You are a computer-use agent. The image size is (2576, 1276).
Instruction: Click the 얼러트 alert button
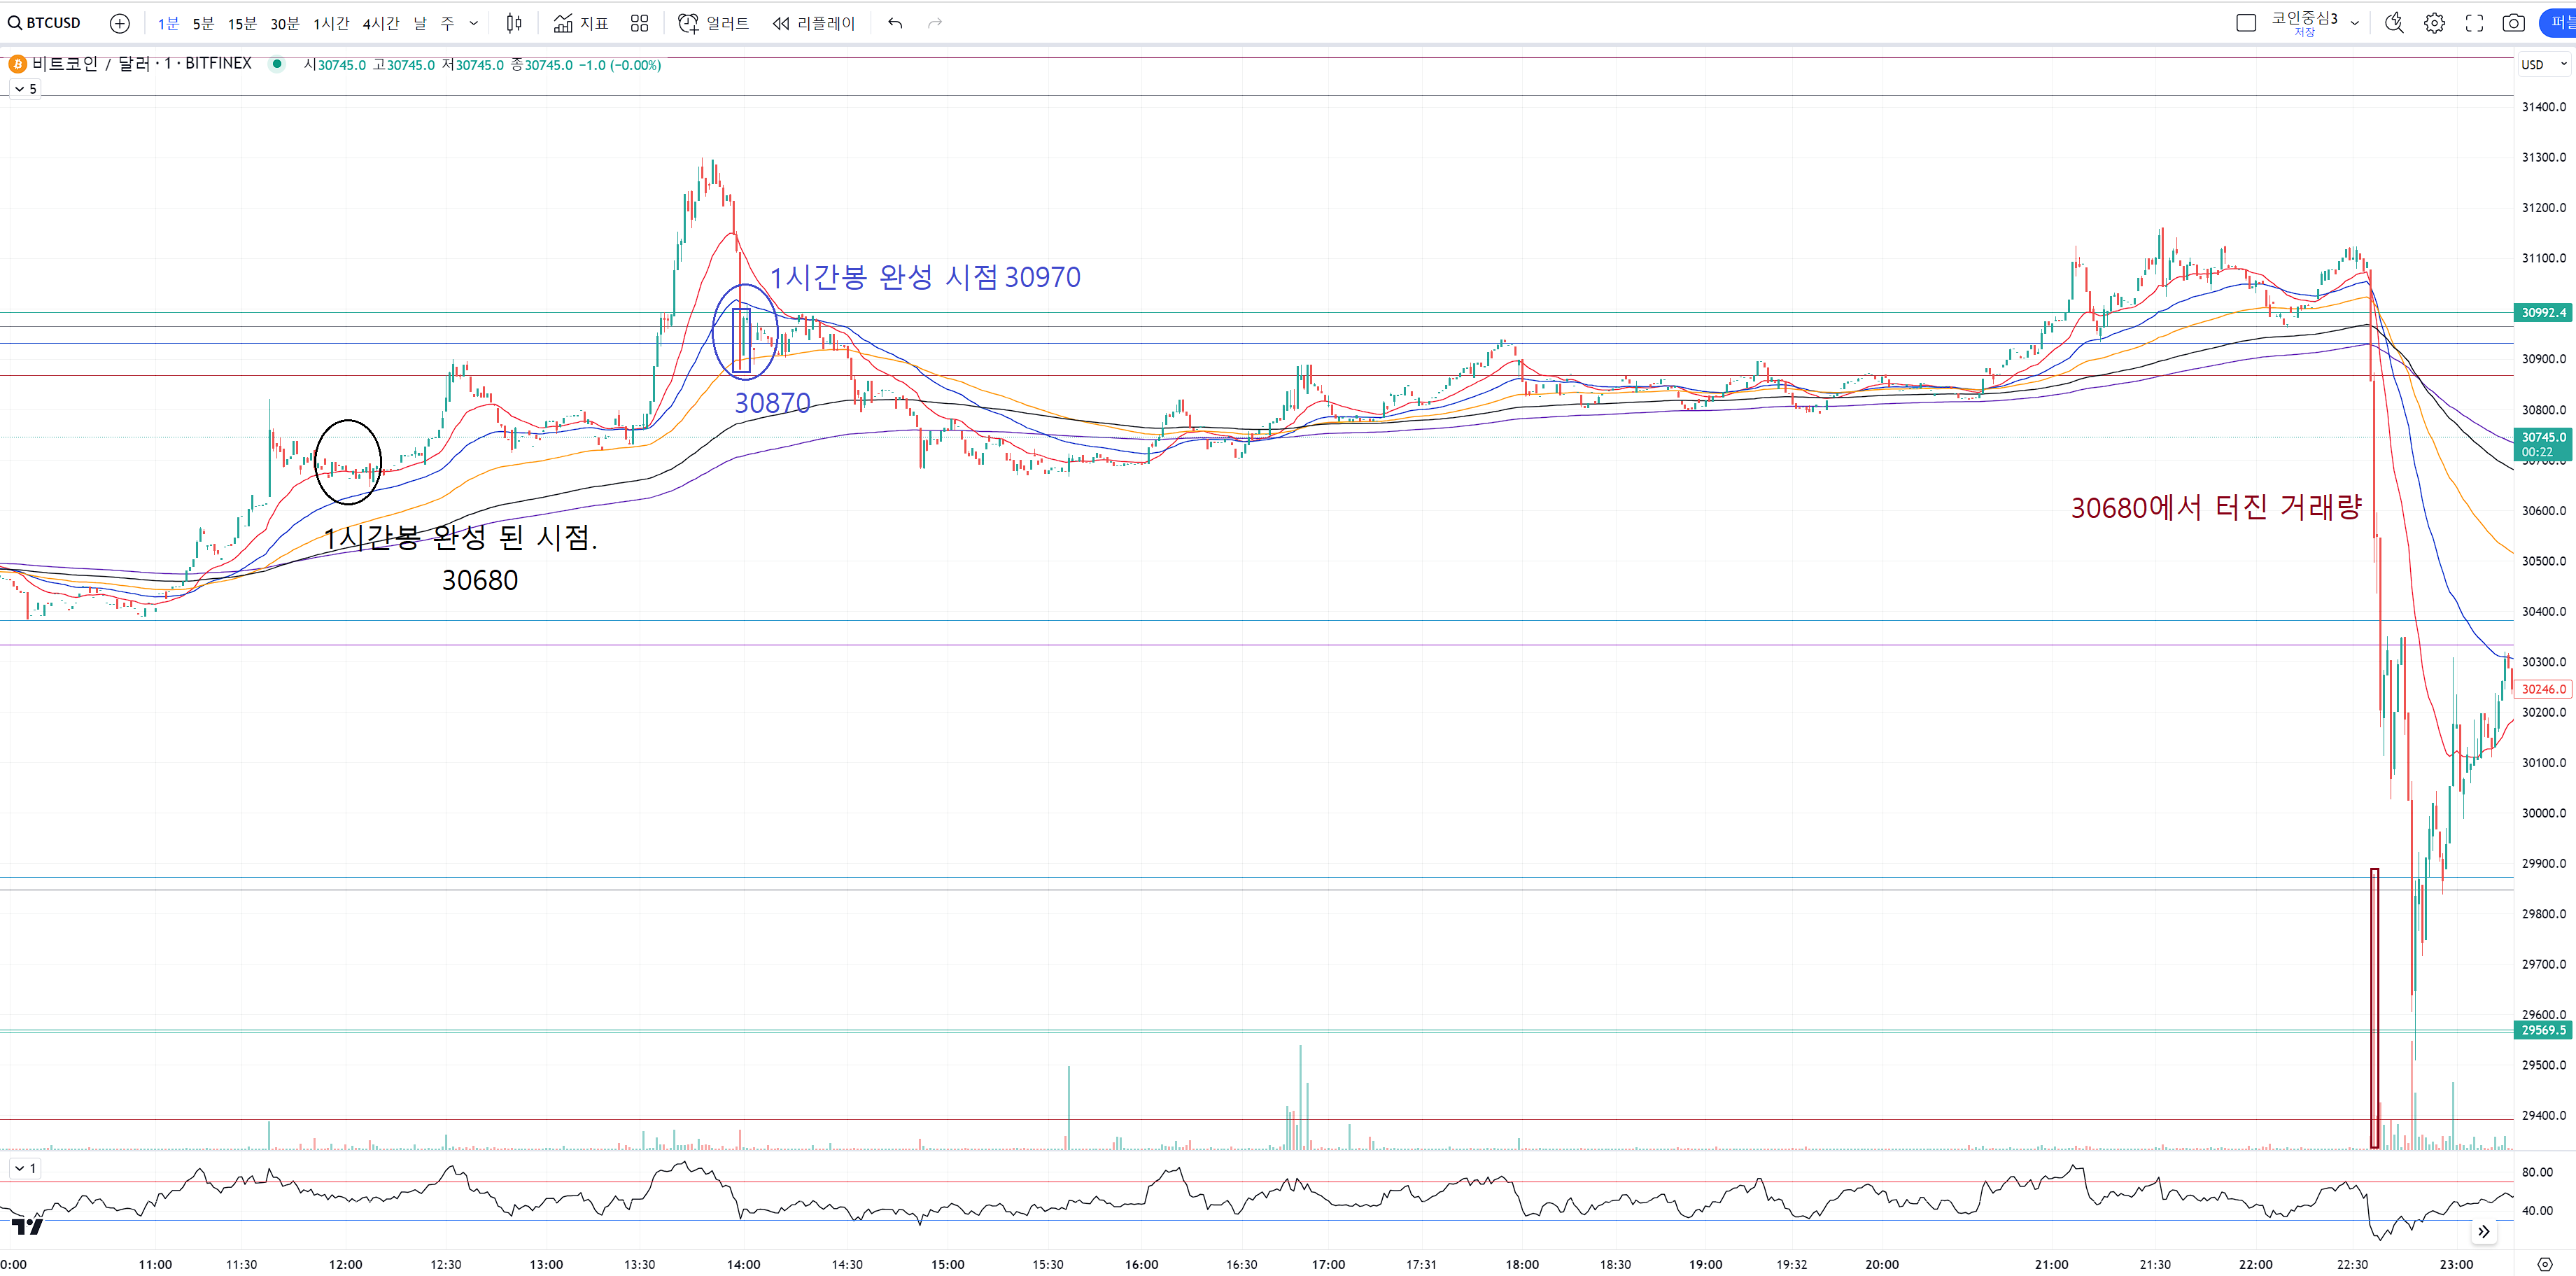tap(714, 23)
